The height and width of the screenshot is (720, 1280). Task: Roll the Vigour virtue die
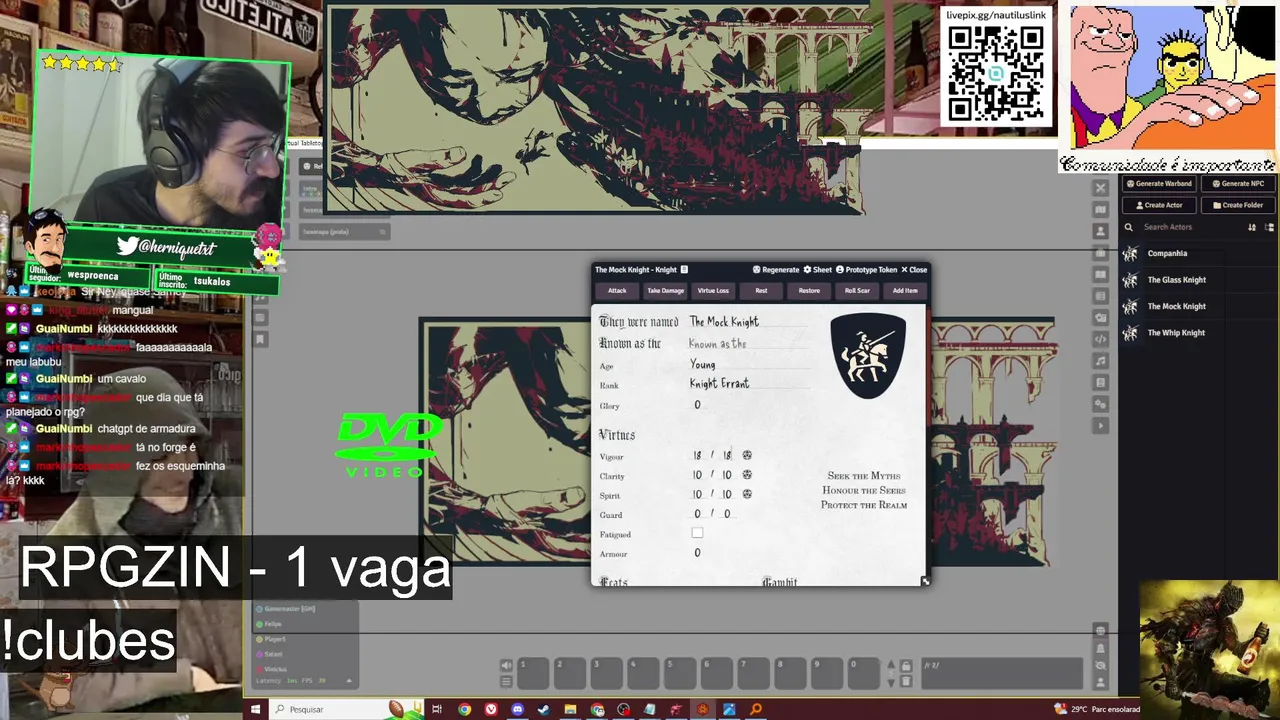pyautogui.click(x=747, y=455)
